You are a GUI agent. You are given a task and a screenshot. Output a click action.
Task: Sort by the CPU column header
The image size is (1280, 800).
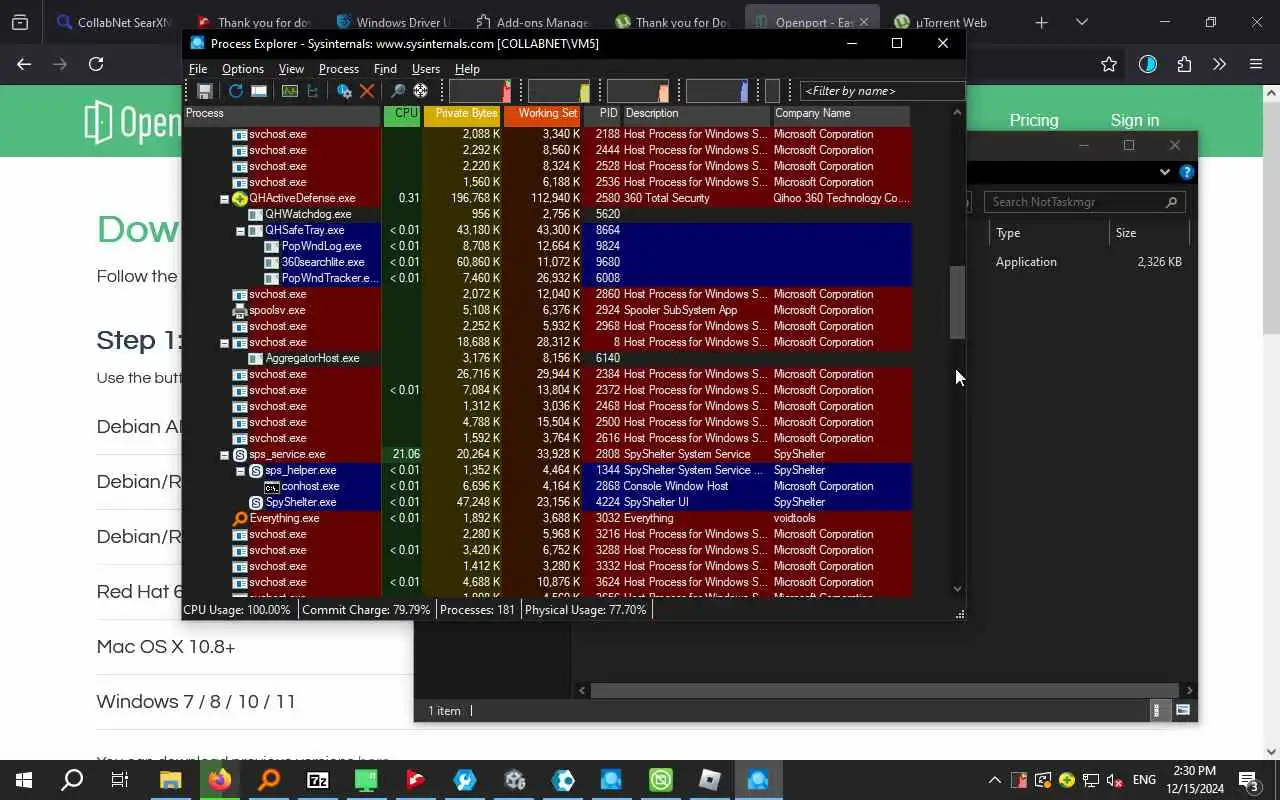(403, 115)
